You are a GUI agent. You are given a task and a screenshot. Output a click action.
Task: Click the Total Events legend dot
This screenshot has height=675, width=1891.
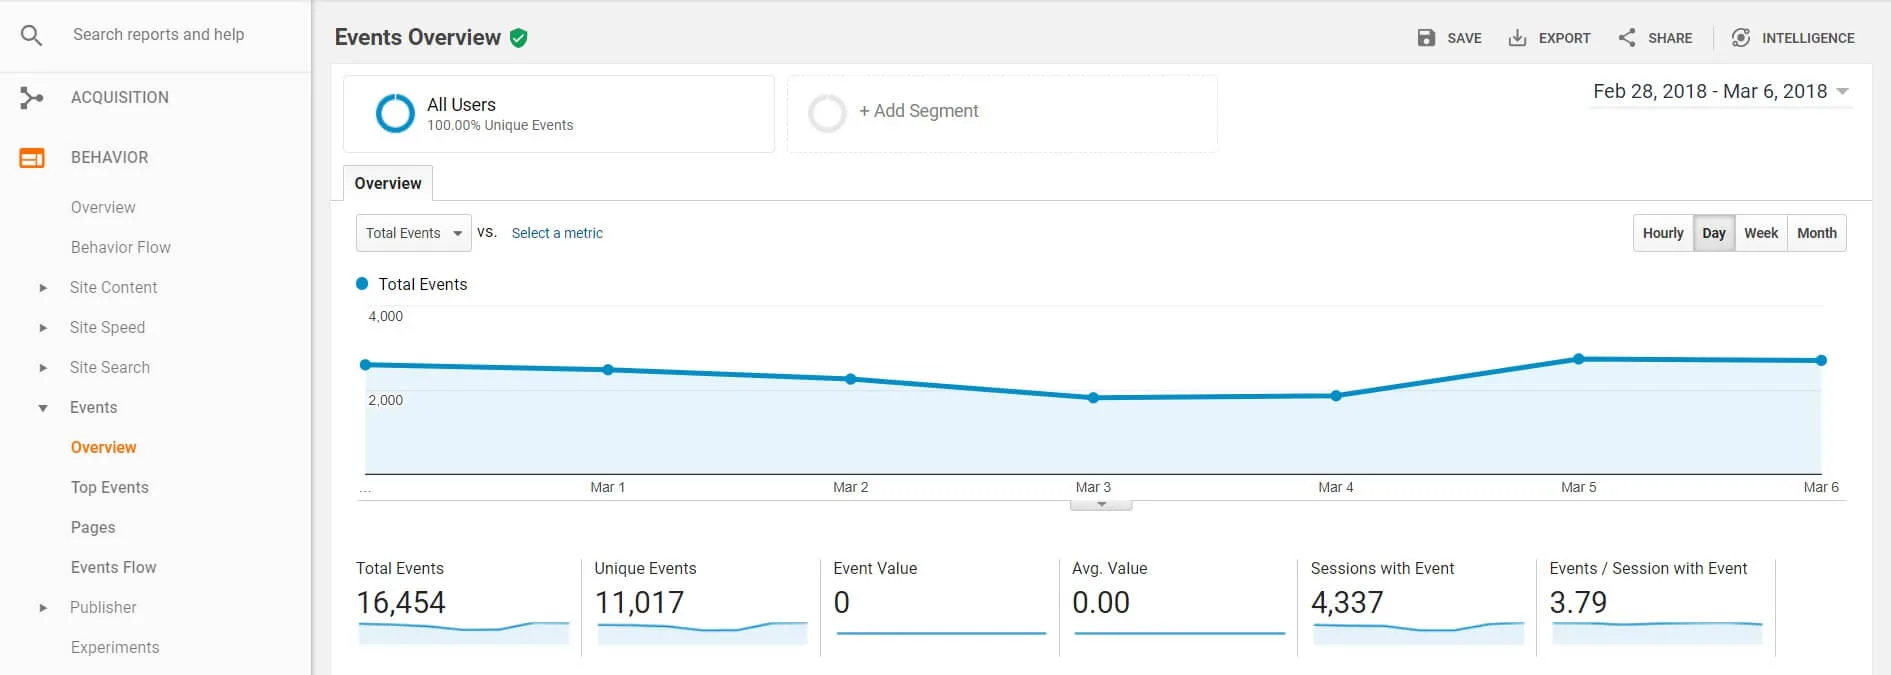tap(362, 284)
